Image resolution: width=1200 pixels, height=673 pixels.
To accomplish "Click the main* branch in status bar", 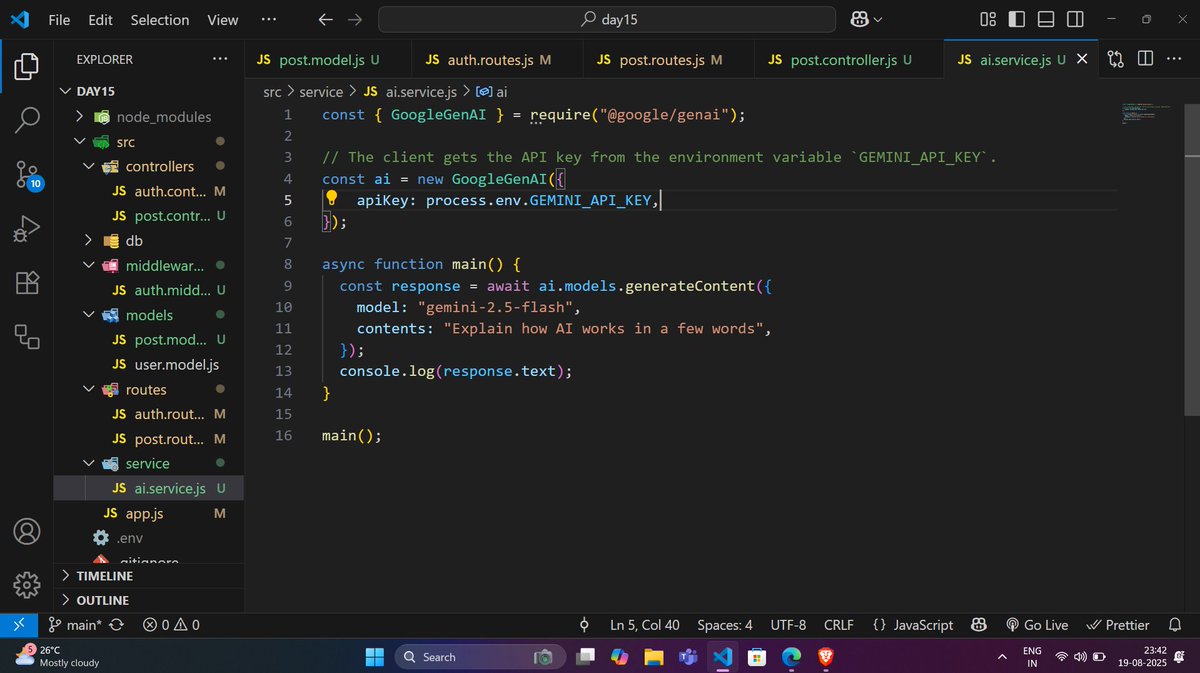I will [x=77, y=625].
